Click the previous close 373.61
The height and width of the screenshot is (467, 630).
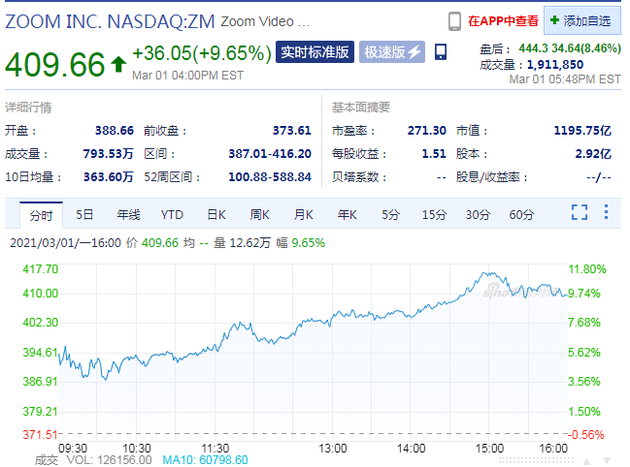(292, 131)
